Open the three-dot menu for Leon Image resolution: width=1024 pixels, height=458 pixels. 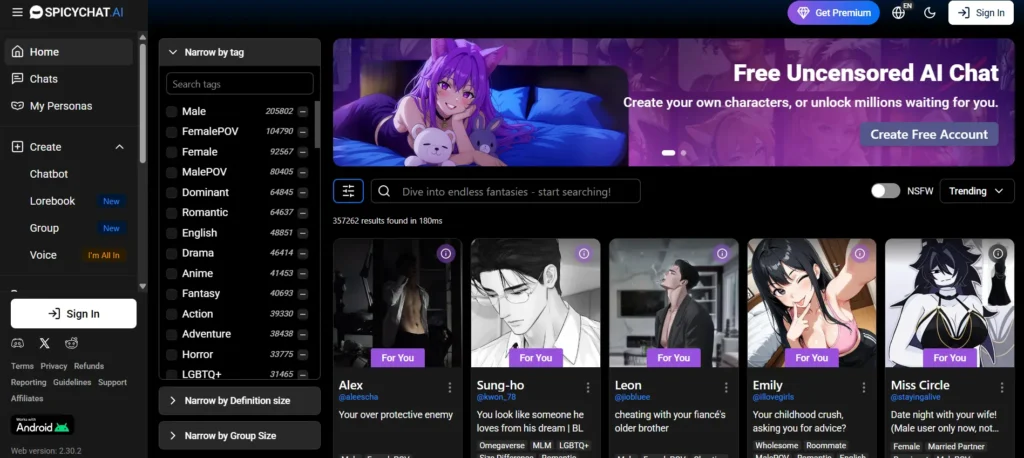tap(726, 387)
